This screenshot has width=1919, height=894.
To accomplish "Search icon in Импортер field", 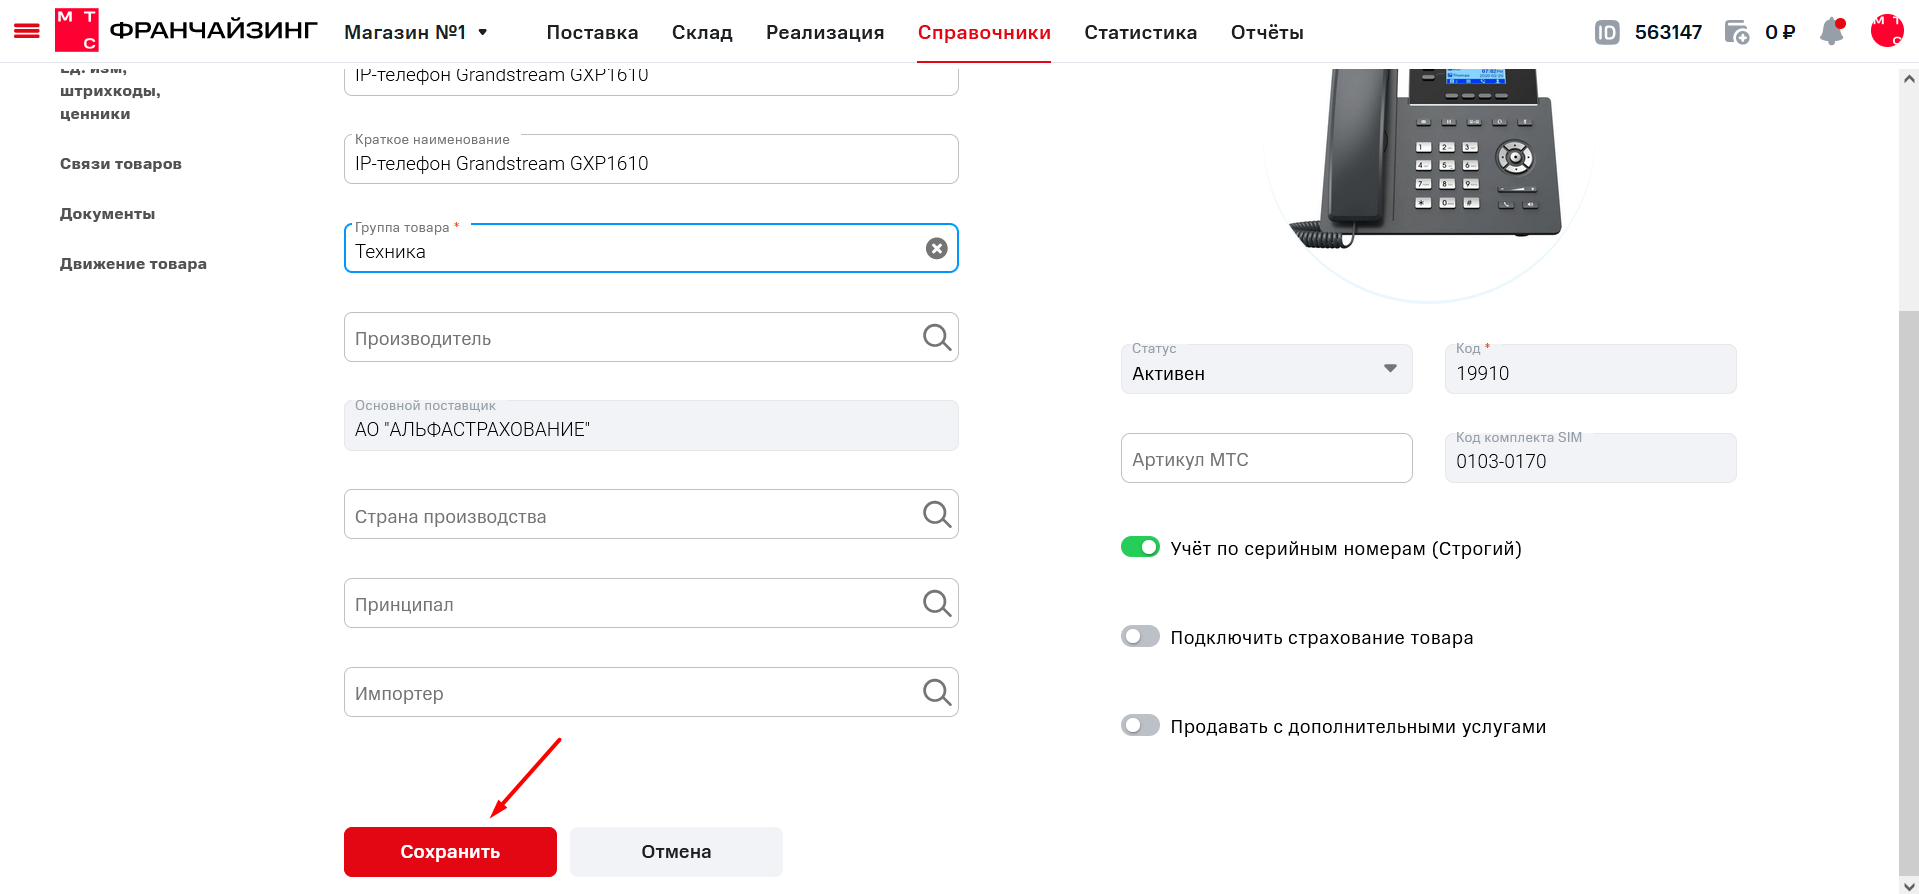I will point(936,692).
